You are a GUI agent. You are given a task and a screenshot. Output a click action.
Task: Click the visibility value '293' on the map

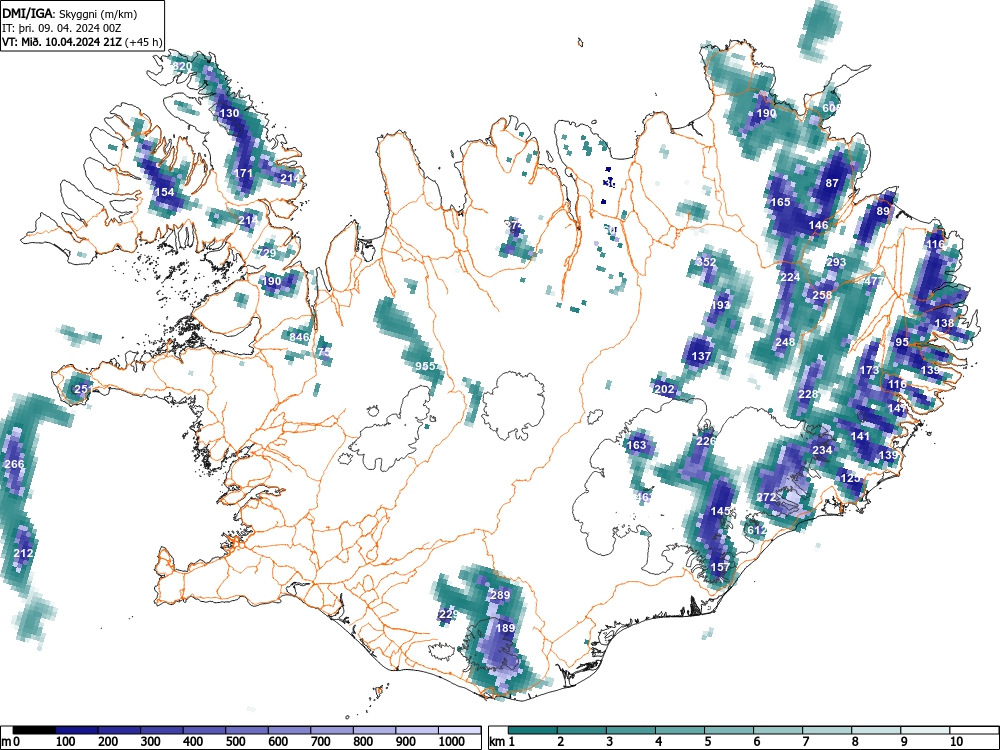[x=836, y=261]
